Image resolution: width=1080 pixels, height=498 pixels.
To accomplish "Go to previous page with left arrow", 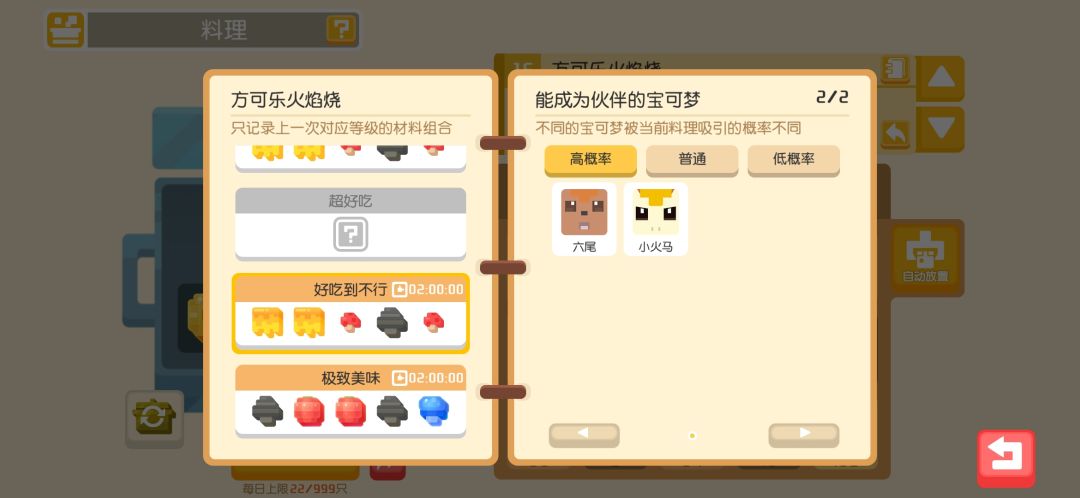I will (x=584, y=434).
